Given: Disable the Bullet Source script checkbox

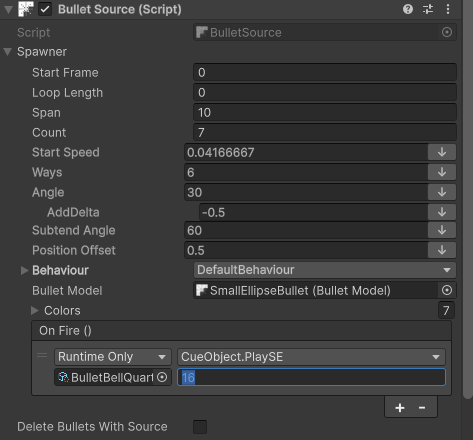Looking at the screenshot, I should 45,9.
